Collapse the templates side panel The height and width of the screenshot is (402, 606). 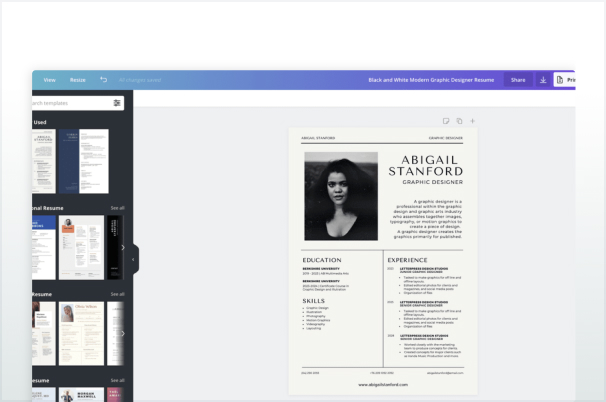click(x=134, y=260)
